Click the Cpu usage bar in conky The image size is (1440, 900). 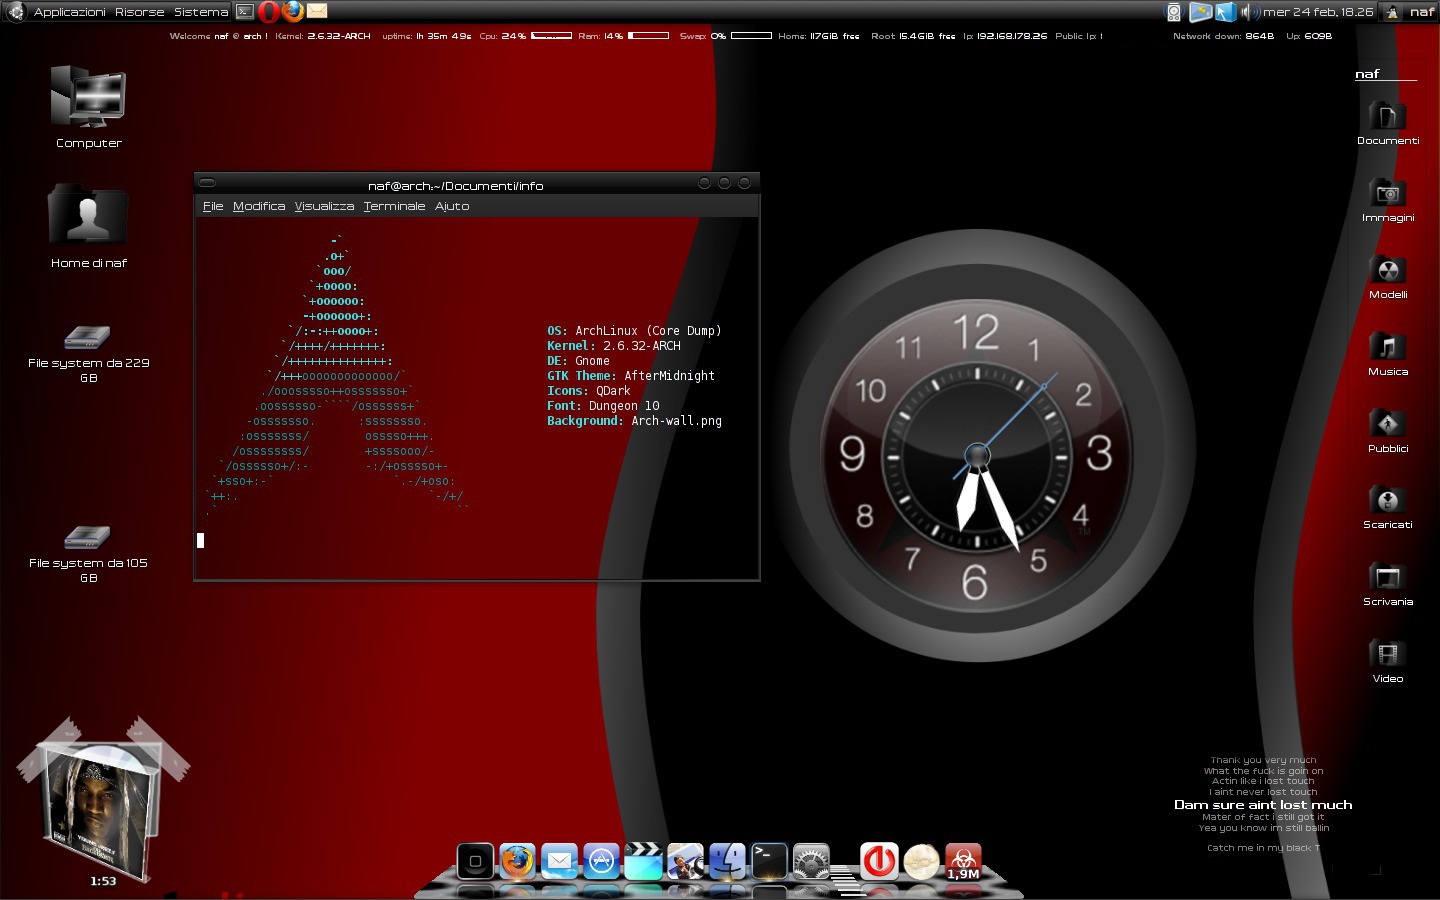[x=551, y=36]
